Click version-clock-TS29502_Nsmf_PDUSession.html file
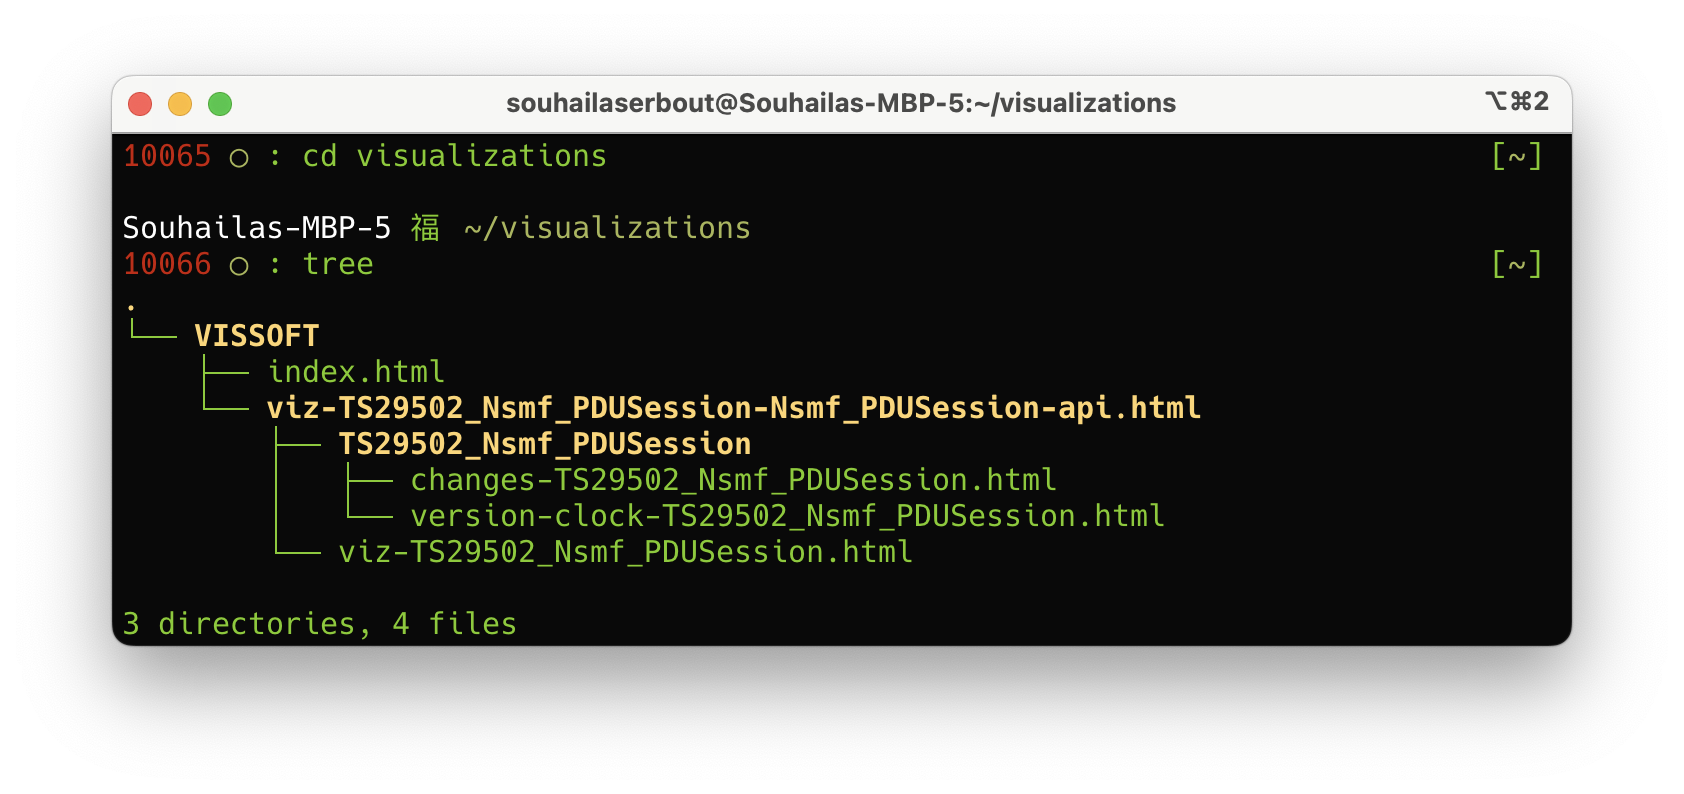 pyautogui.click(x=788, y=516)
